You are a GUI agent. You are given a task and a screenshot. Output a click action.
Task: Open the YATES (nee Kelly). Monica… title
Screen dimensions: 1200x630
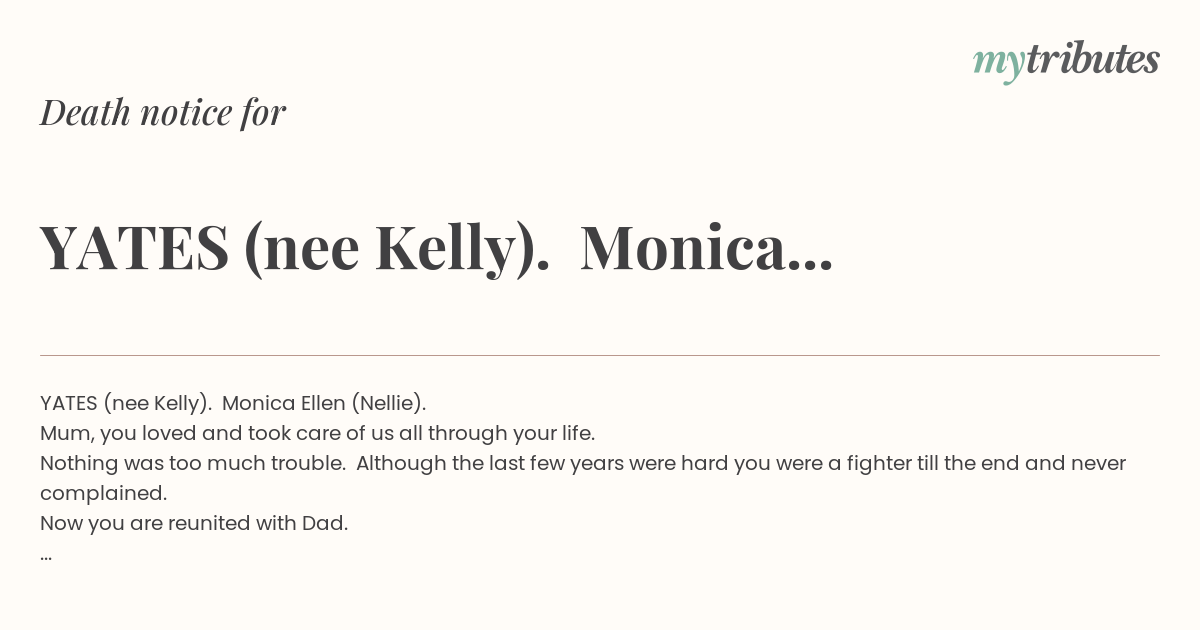[436, 249]
